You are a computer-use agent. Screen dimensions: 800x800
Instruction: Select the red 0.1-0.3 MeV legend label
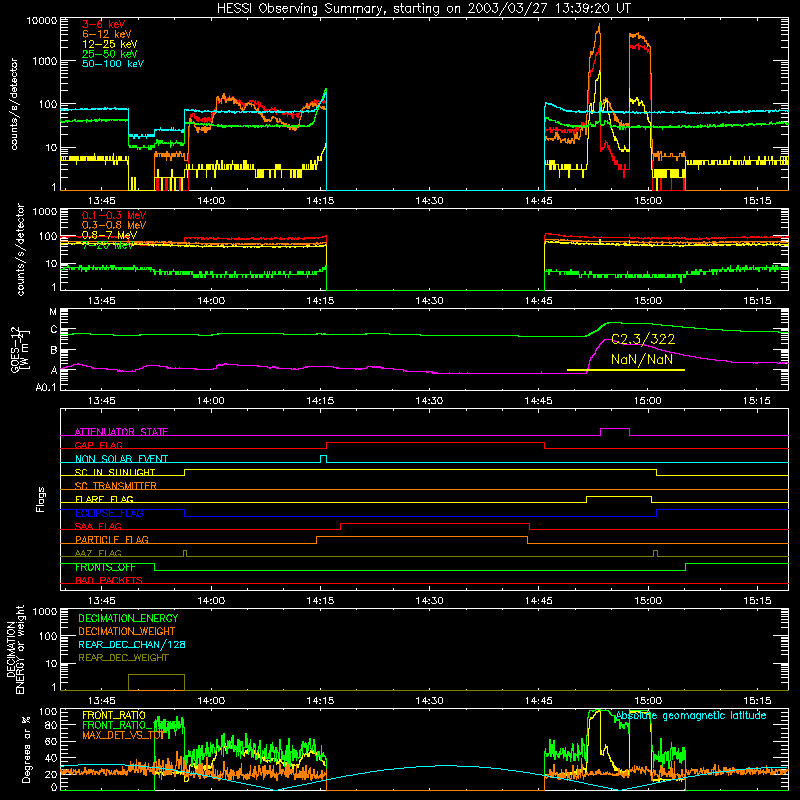[x=114, y=215]
